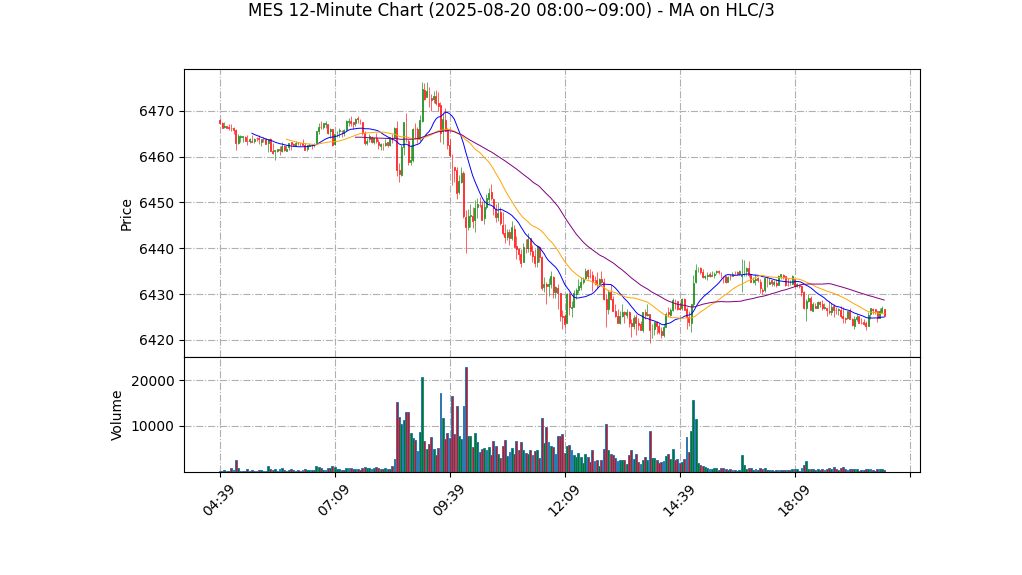Click the 09:39 time axis label

(x=447, y=501)
